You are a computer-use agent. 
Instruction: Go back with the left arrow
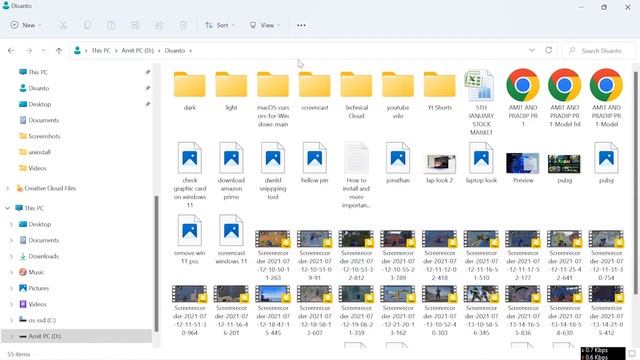[x=11, y=51]
